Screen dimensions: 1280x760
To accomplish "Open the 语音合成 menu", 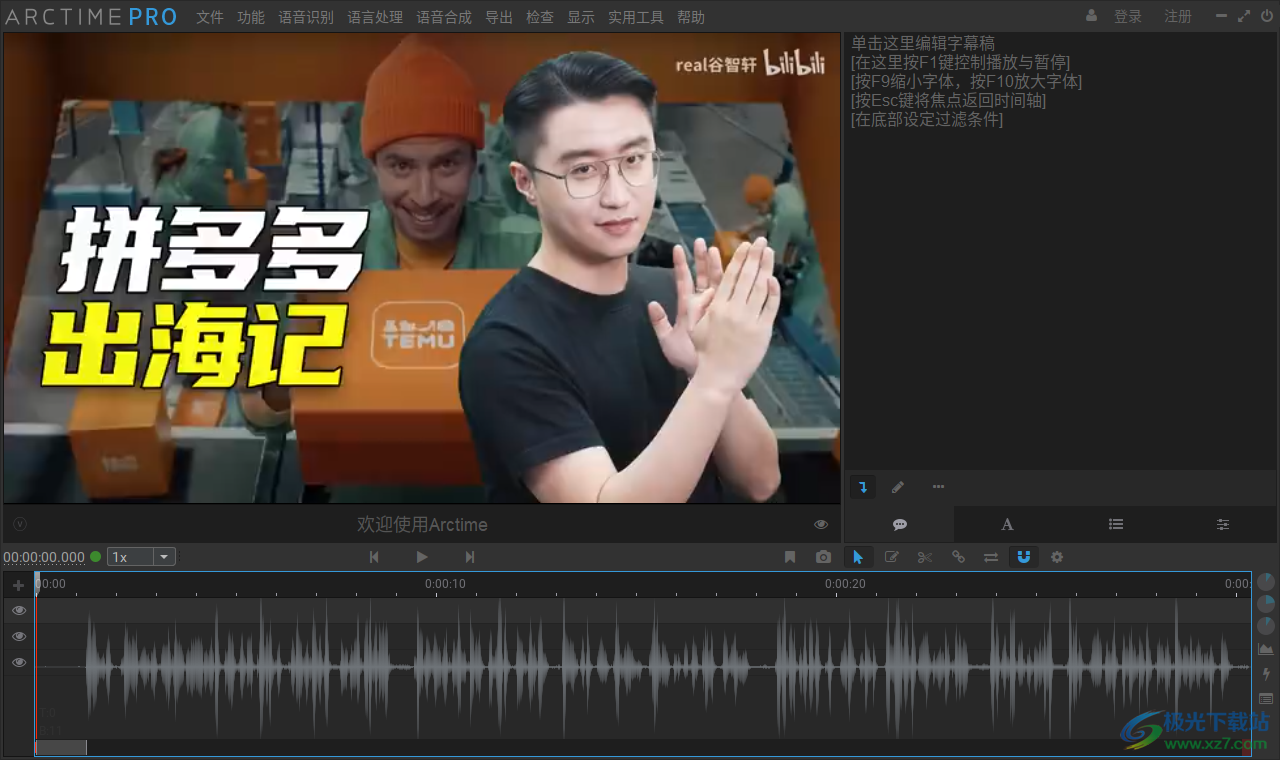I will pos(444,17).
